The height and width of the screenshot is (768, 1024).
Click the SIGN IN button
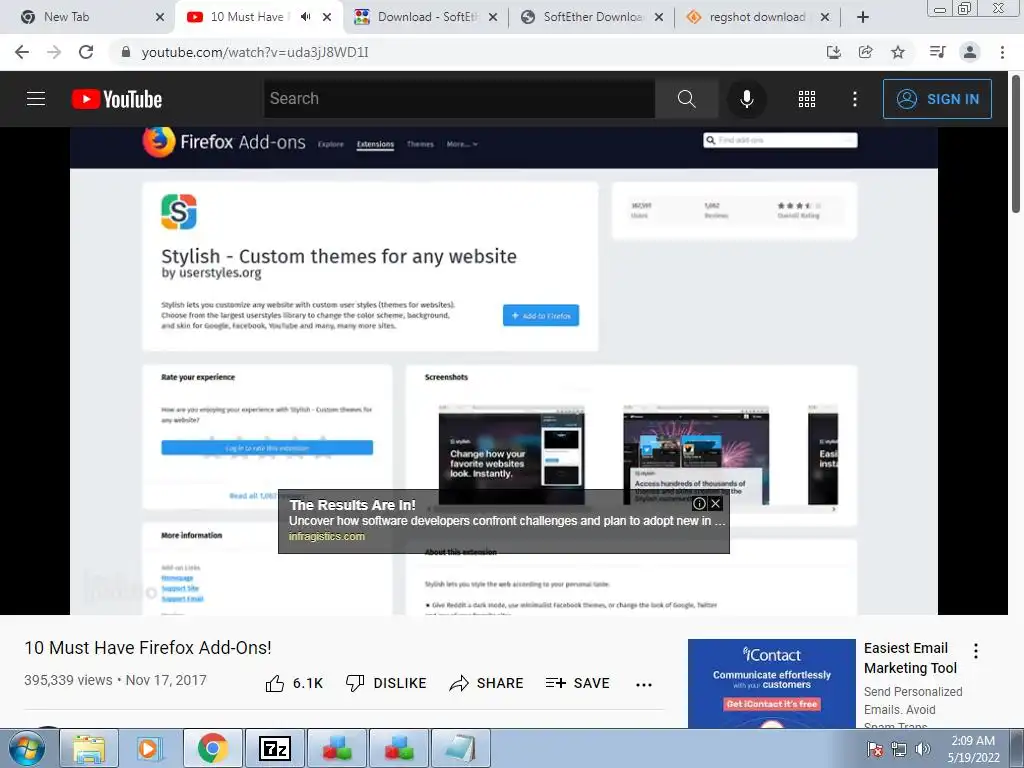tap(937, 99)
